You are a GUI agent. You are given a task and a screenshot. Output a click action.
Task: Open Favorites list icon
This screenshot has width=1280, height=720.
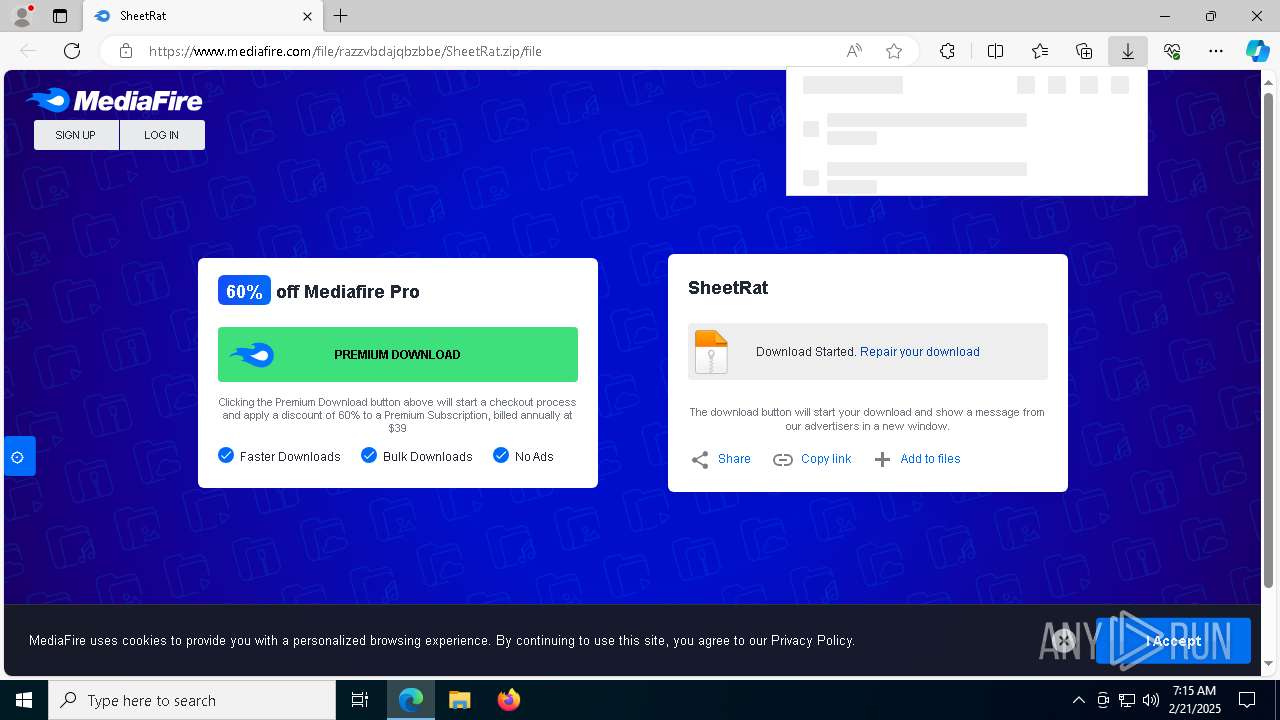1040,51
